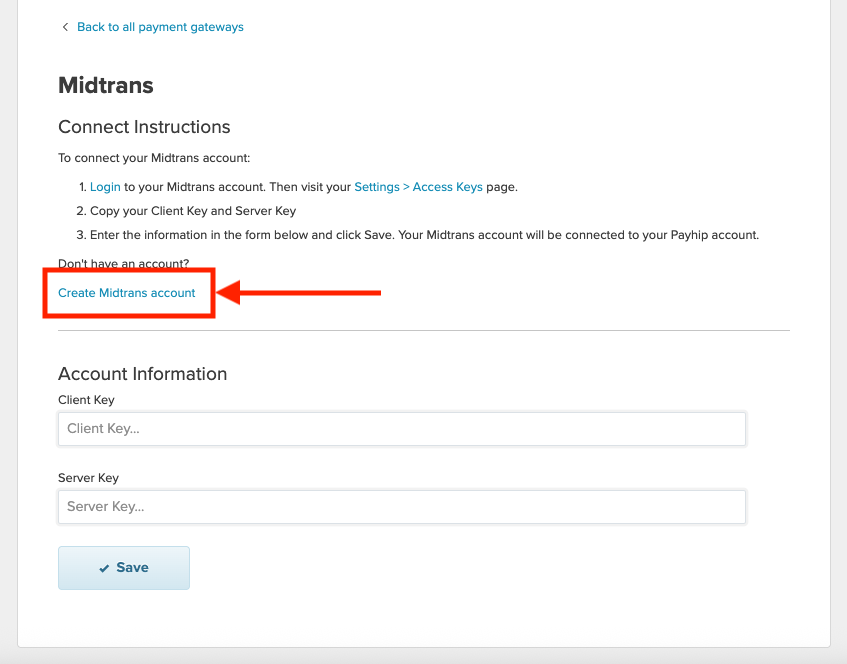Click "To connect your Midtrans account:" text
The height and width of the screenshot is (664, 847).
coord(154,158)
